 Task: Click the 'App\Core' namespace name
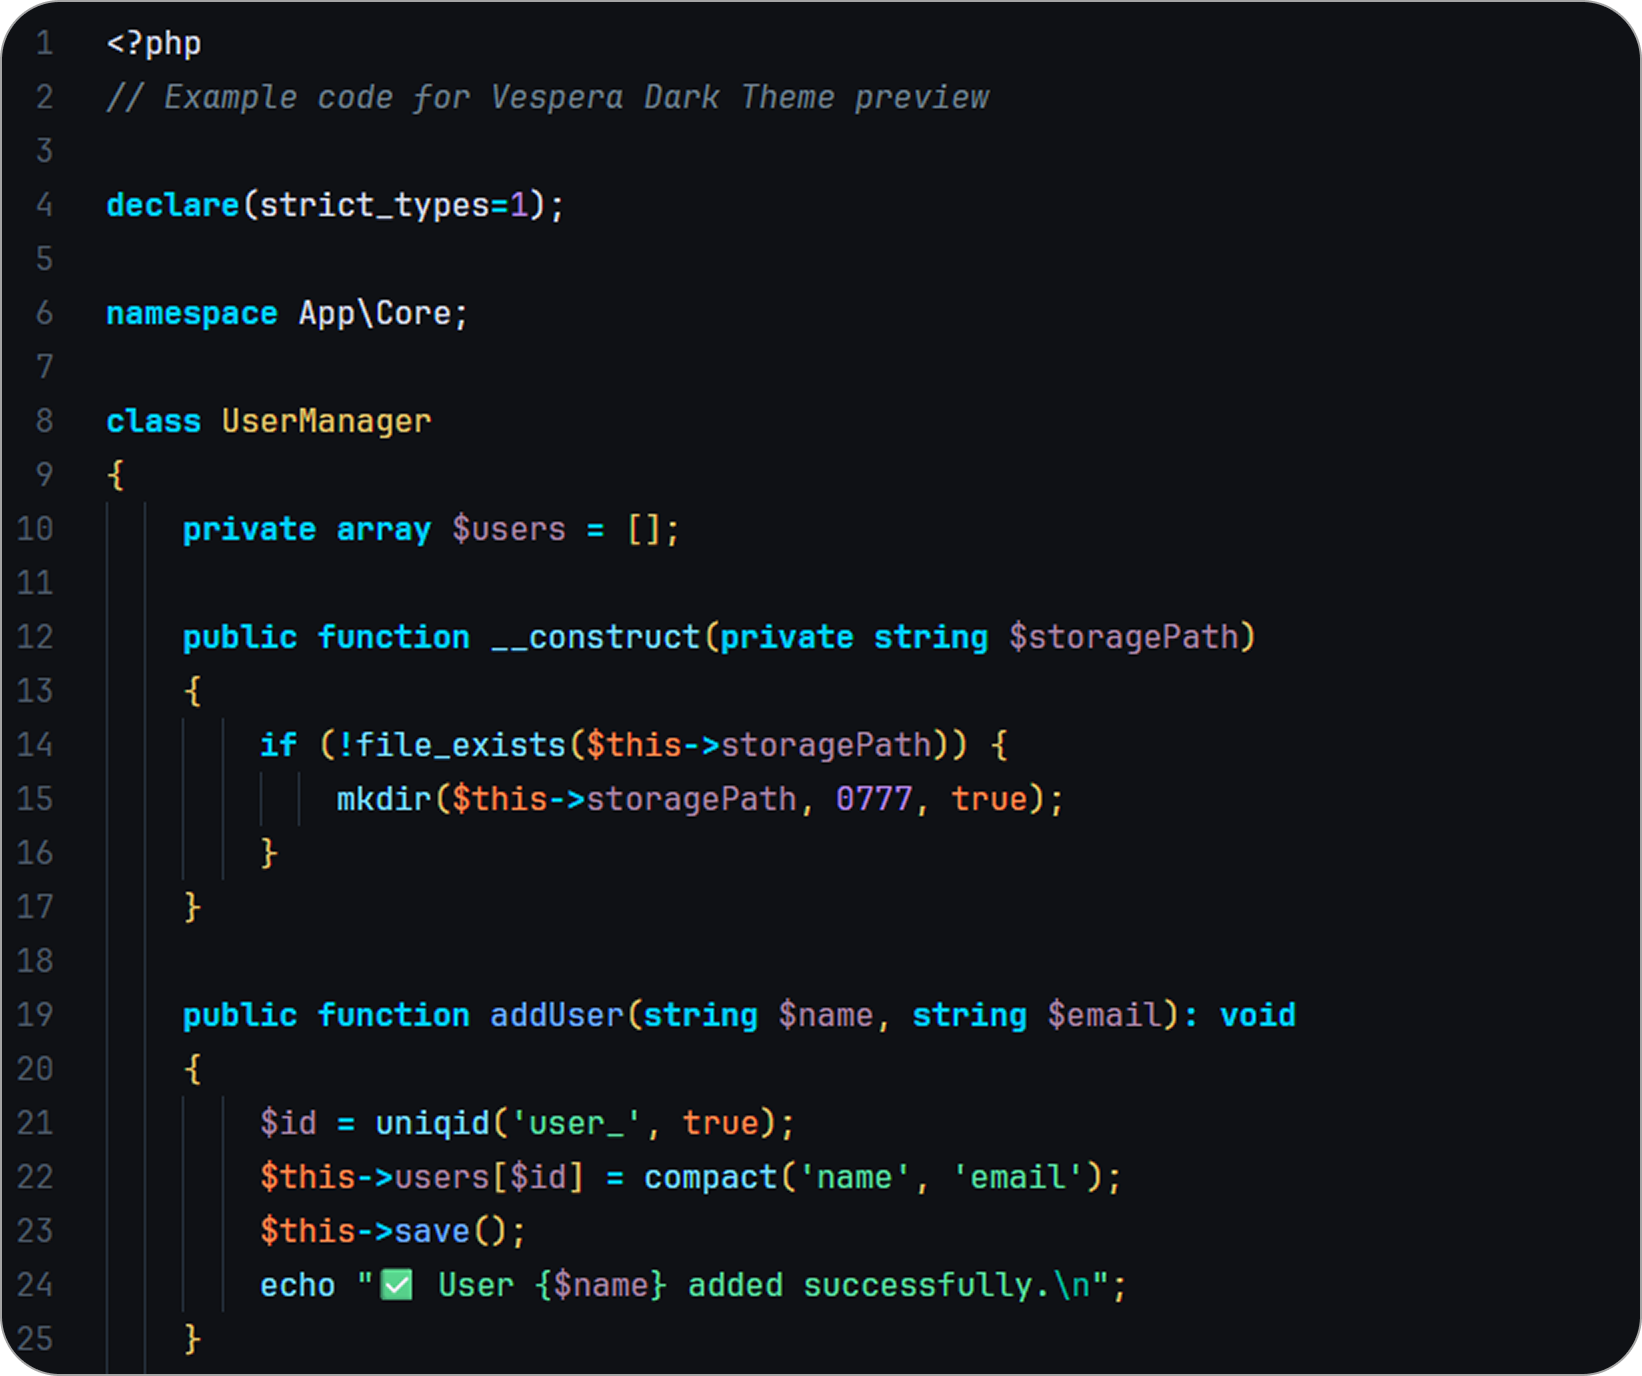375,313
